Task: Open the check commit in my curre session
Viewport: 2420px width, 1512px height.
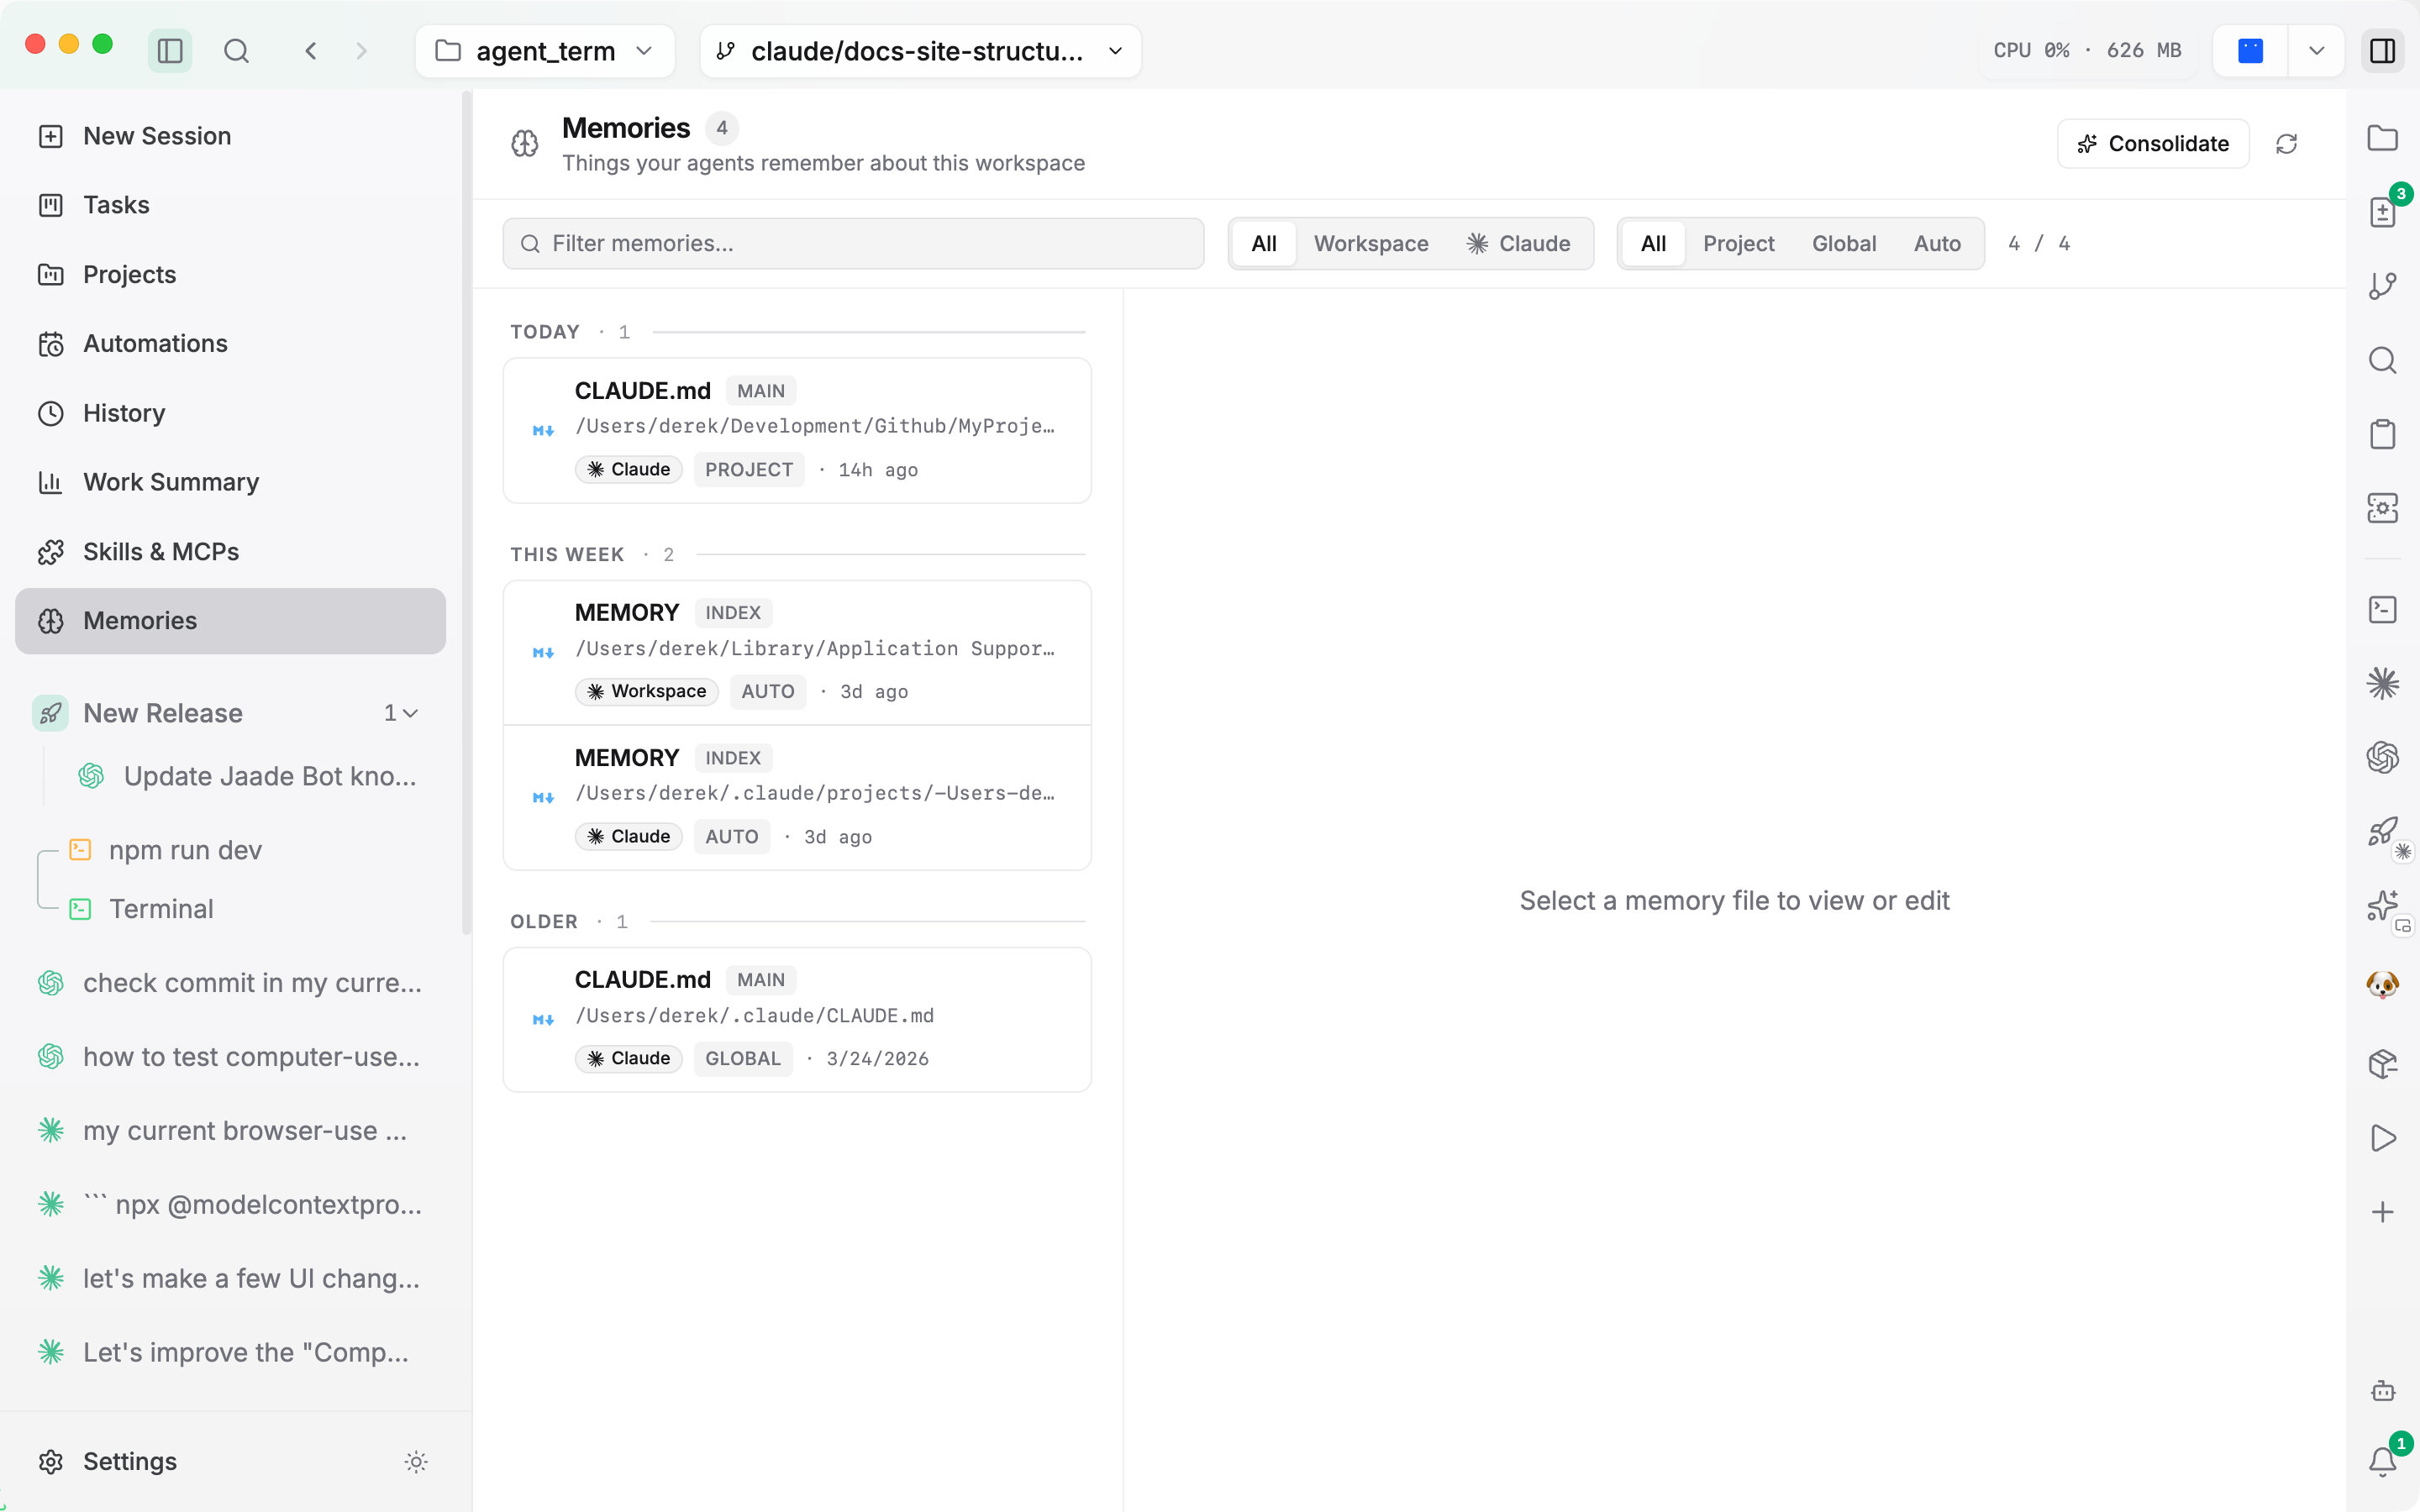Action: click(230, 983)
